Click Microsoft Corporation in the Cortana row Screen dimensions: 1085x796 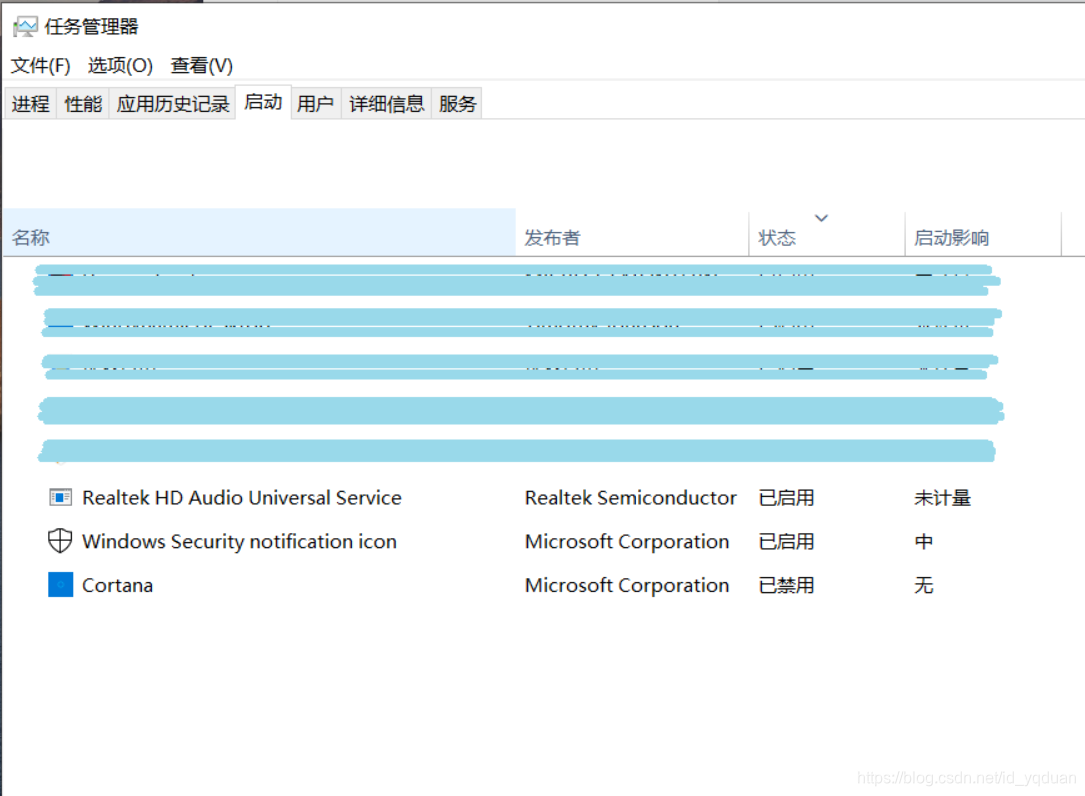tap(627, 584)
